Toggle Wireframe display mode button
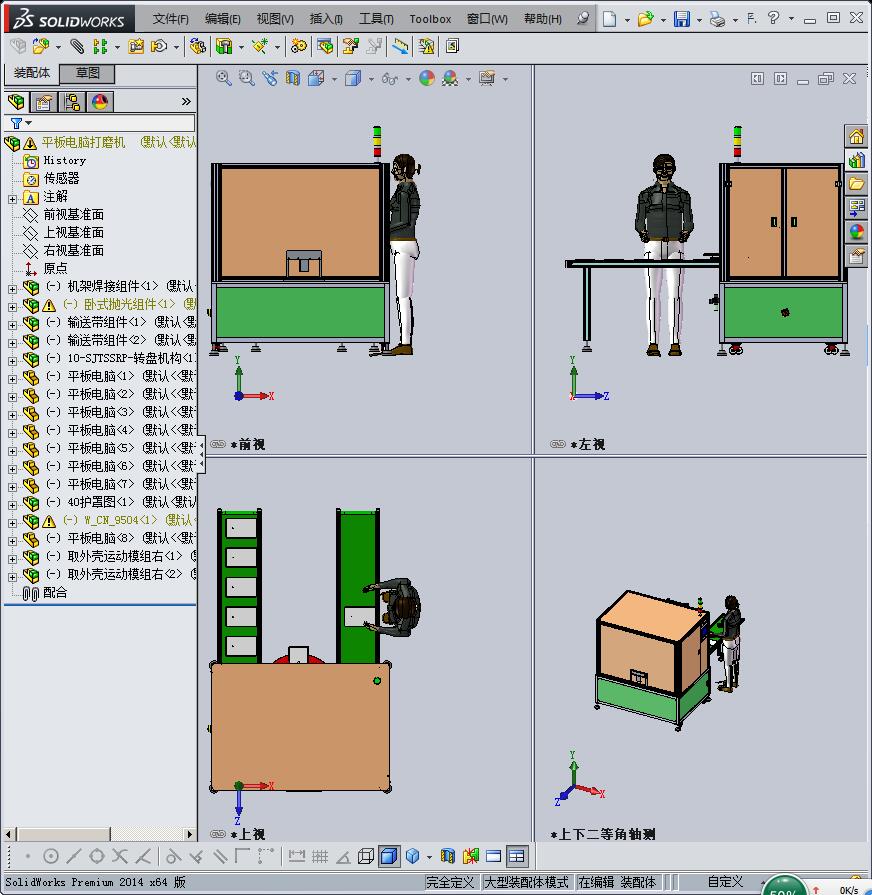Image resolution: width=872 pixels, height=895 pixels. pyautogui.click(x=365, y=856)
